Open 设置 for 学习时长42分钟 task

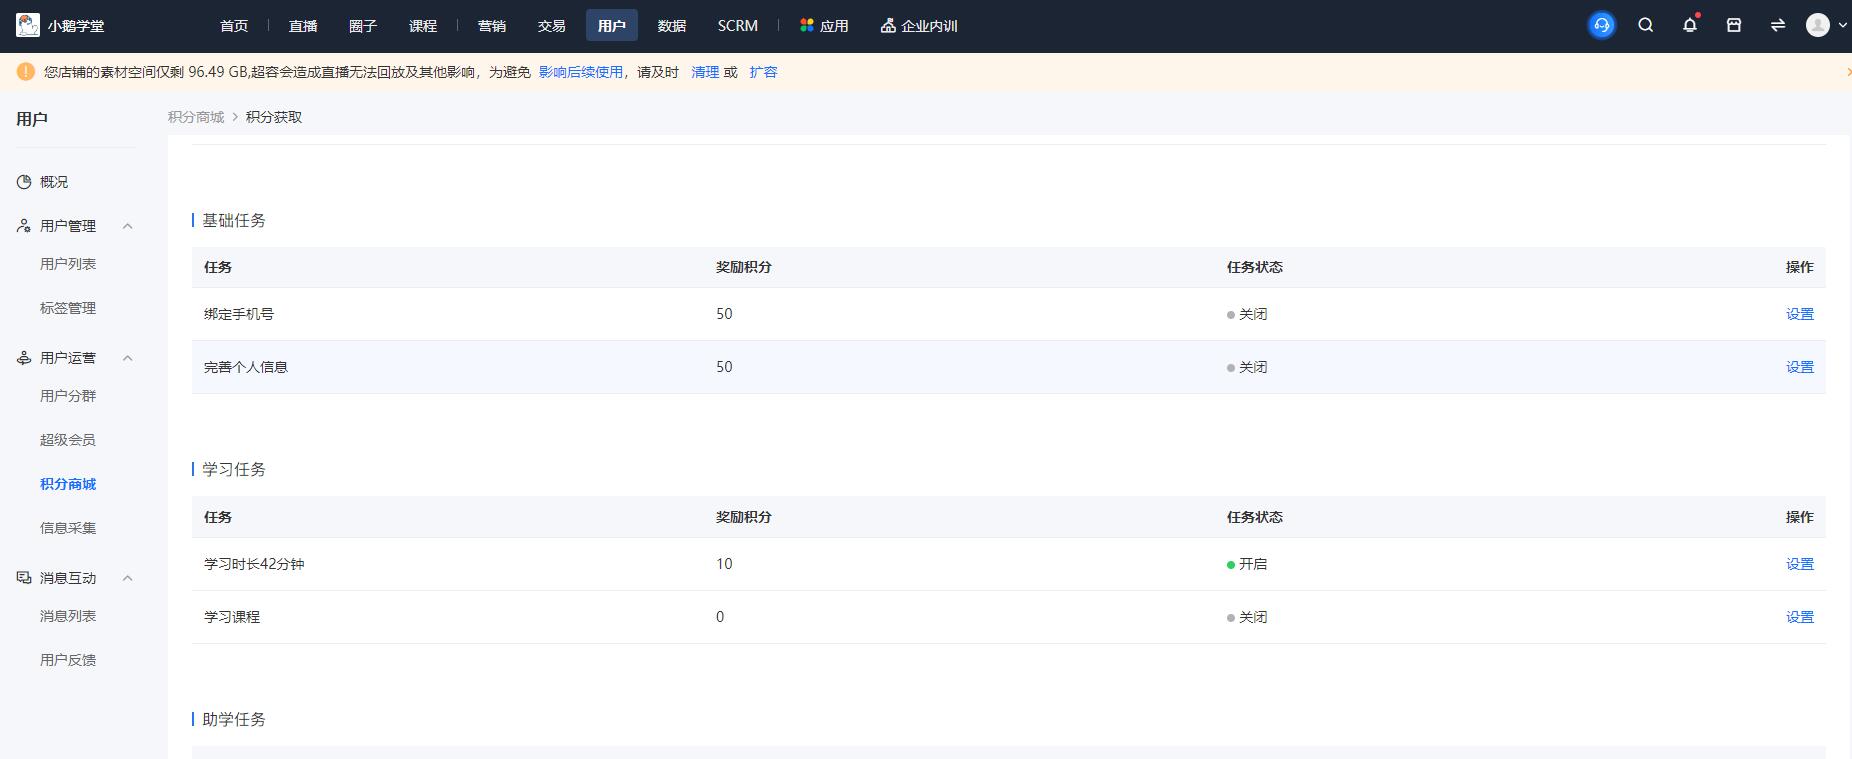(x=1799, y=564)
